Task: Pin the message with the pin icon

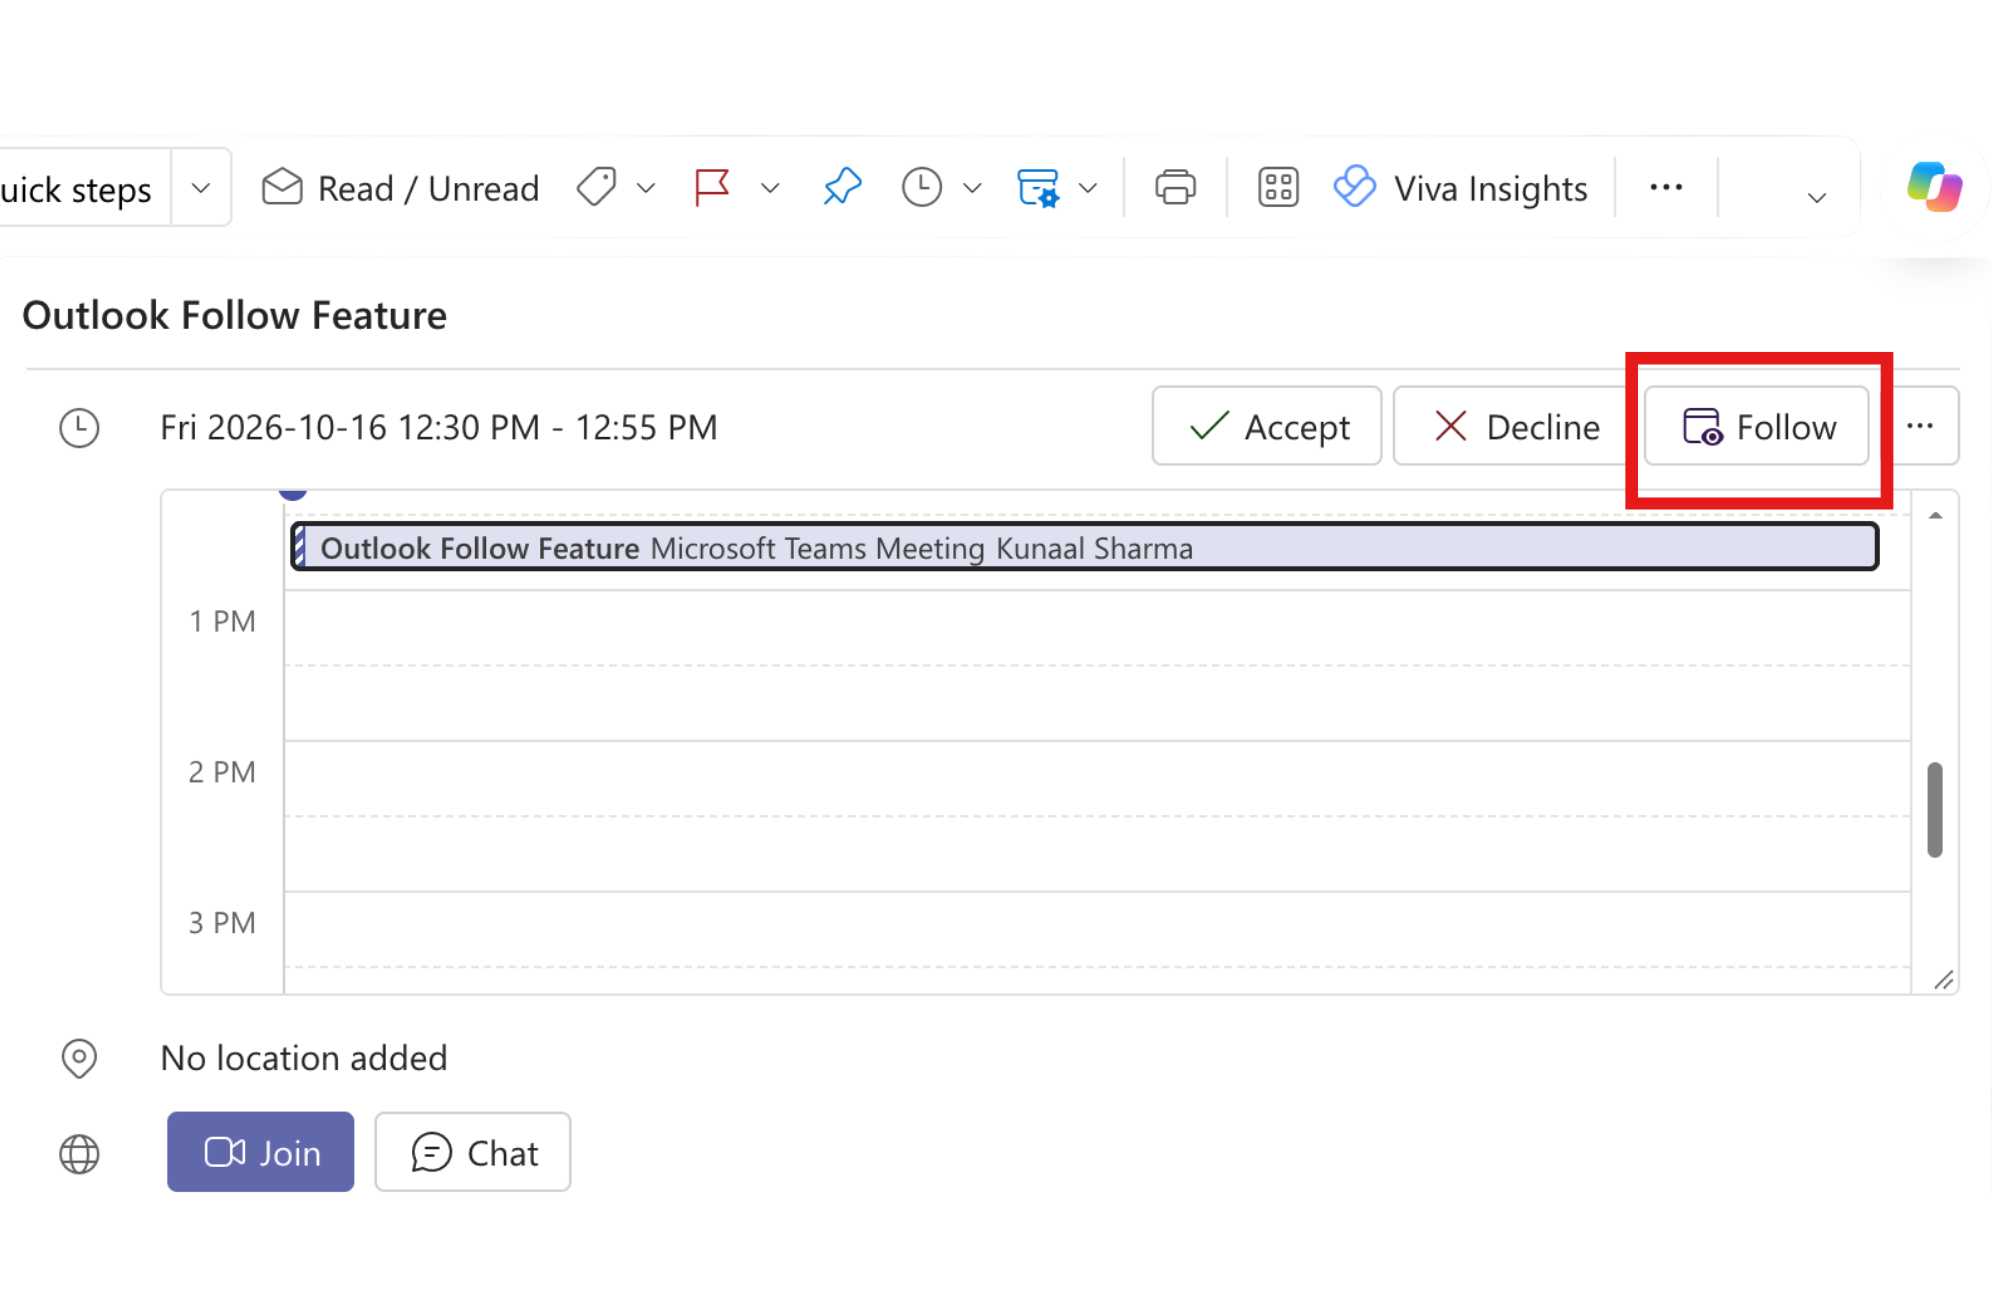Action: click(x=842, y=187)
